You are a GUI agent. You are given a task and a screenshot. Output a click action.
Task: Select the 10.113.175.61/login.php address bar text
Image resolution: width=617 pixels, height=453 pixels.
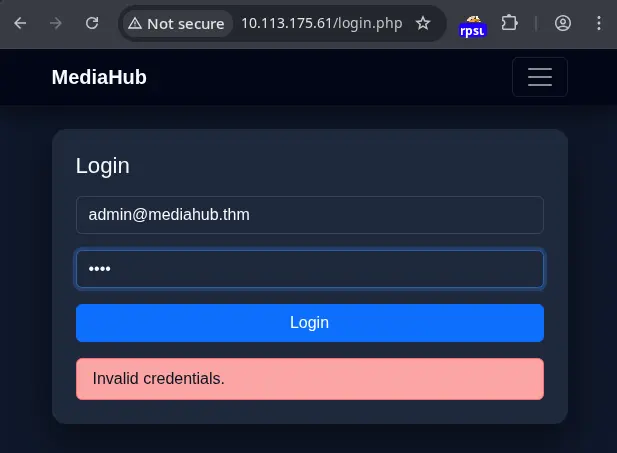click(x=321, y=23)
